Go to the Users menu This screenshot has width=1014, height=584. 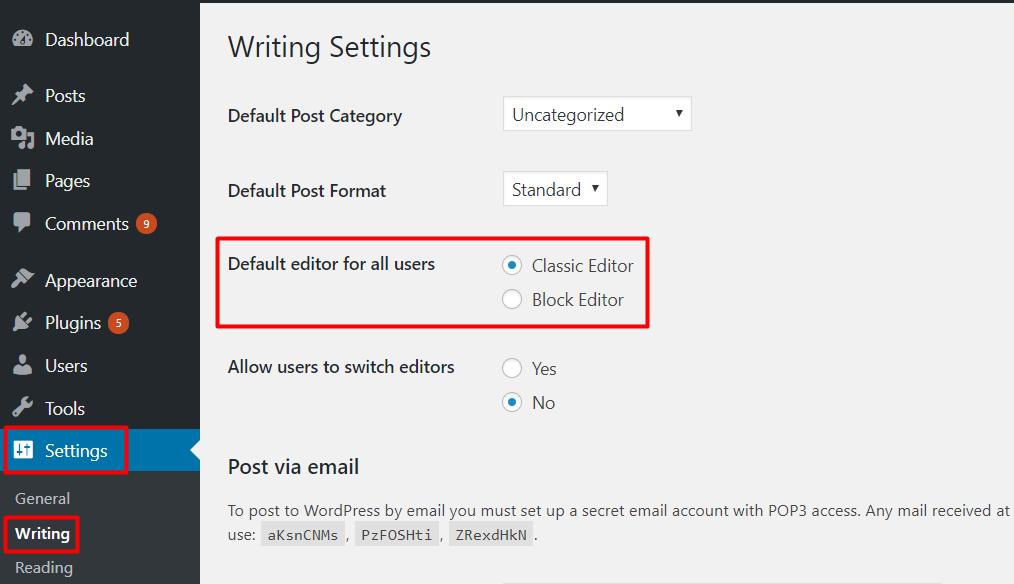click(66, 365)
